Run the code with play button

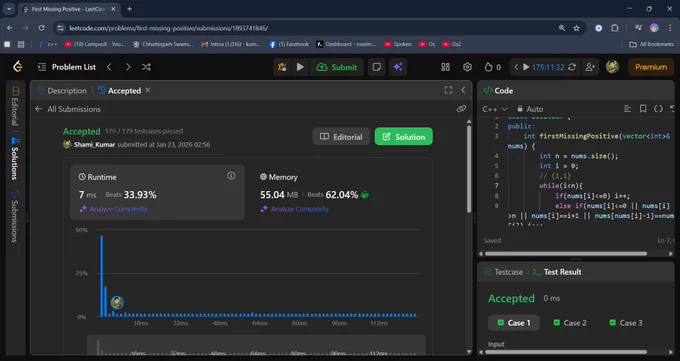point(300,67)
